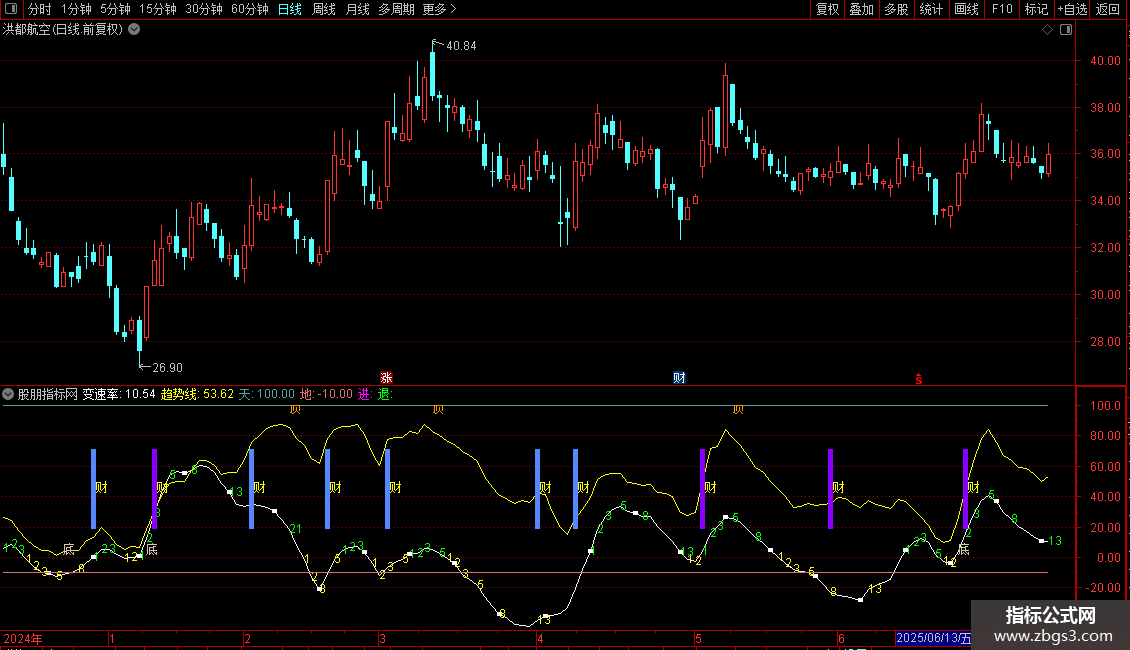Viewport: 1130px width, 650px height.
Task: Open the 画线 drawing tools
Action: [966, 10]
